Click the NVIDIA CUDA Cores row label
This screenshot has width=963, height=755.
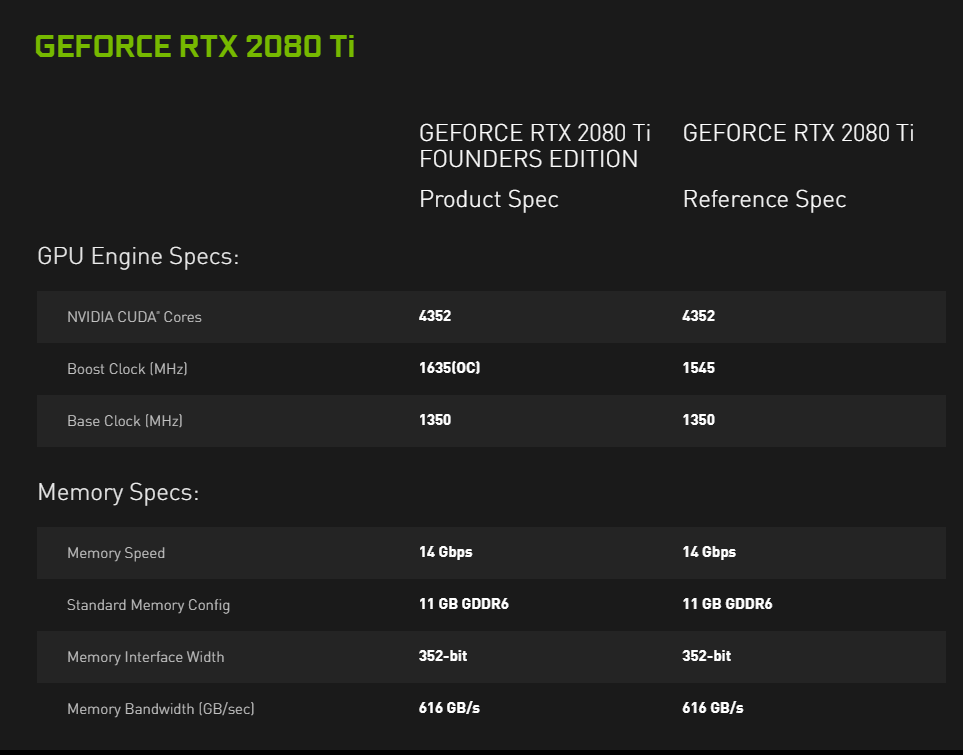[x=134, y=317]
